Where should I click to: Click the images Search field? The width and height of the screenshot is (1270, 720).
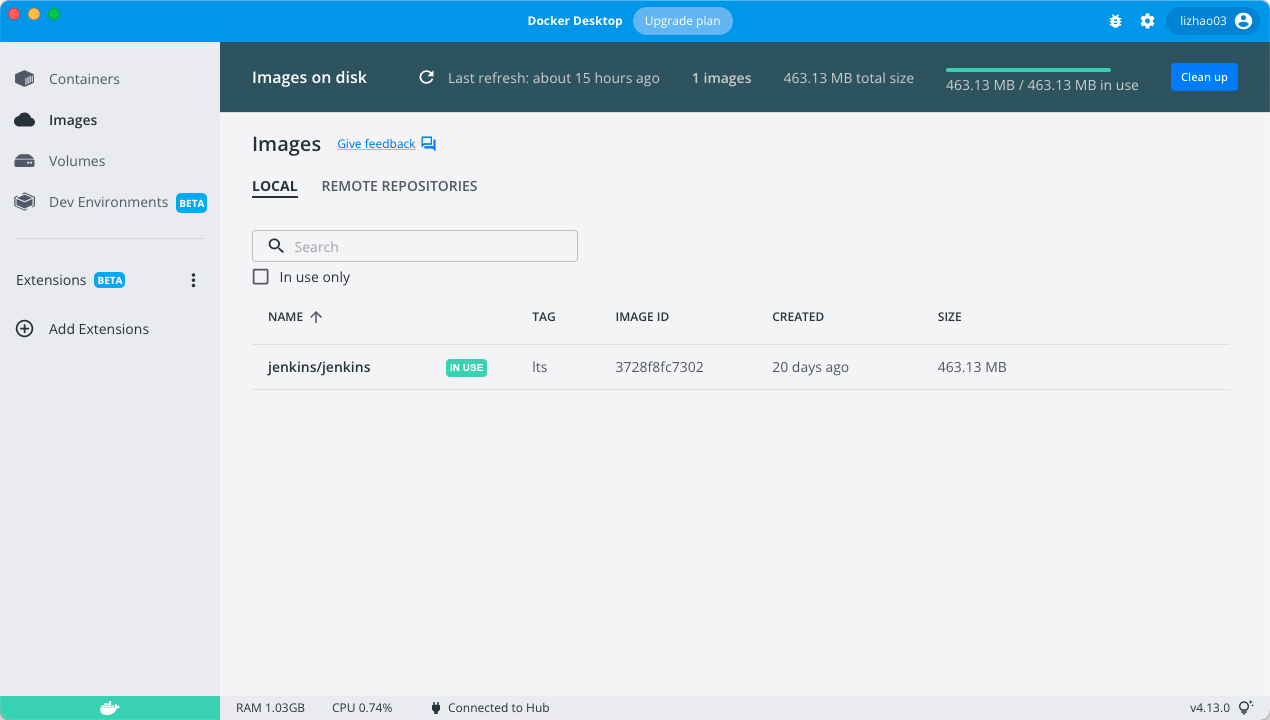[x=415, y=246]
